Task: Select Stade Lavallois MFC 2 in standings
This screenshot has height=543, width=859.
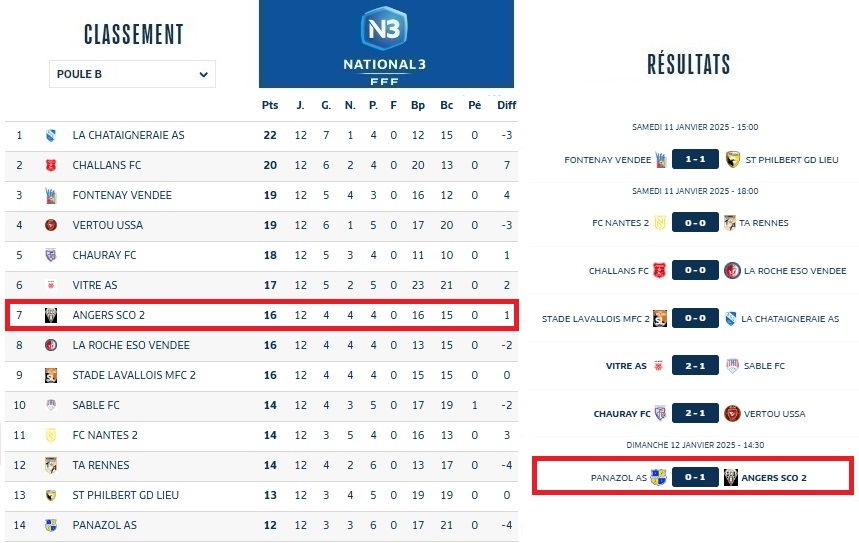Action: 134,375
